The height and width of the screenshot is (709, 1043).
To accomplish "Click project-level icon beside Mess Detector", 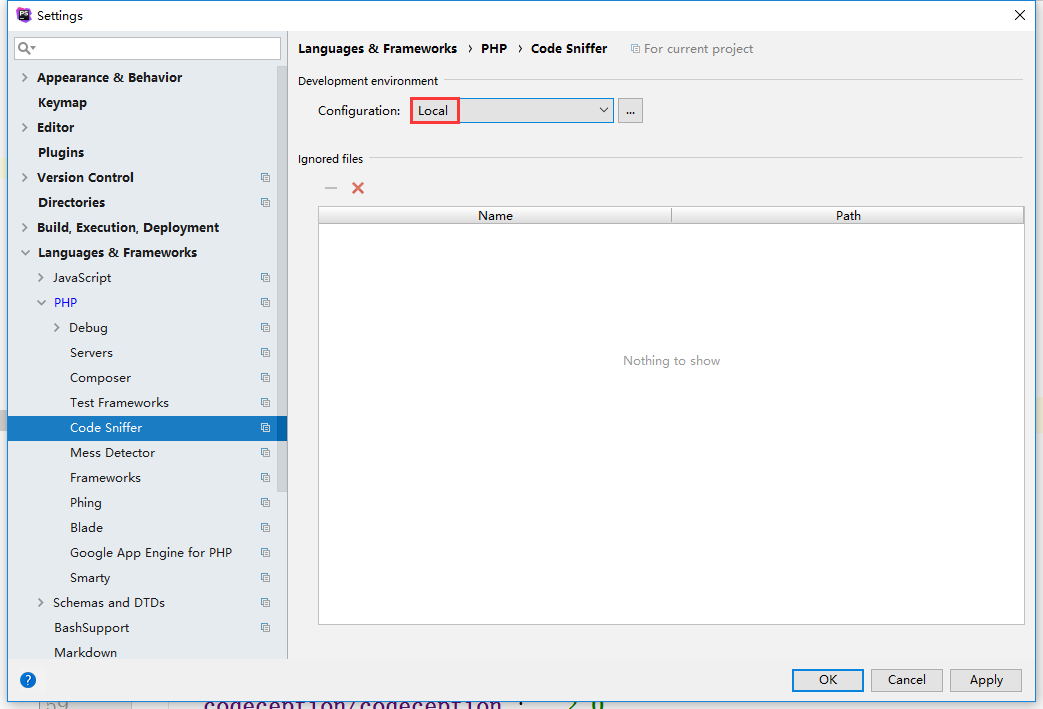I will pos(265,453).
